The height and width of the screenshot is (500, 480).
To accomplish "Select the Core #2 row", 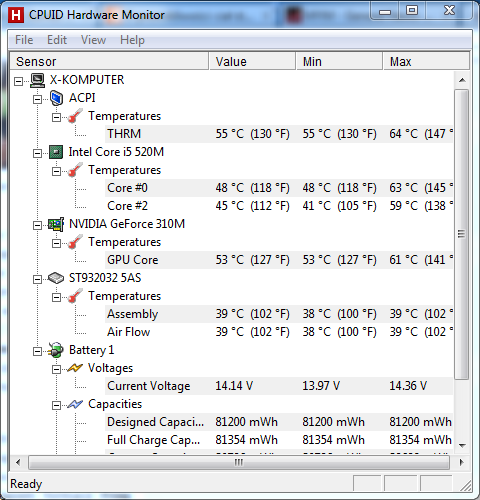I will tap(279, 206).
